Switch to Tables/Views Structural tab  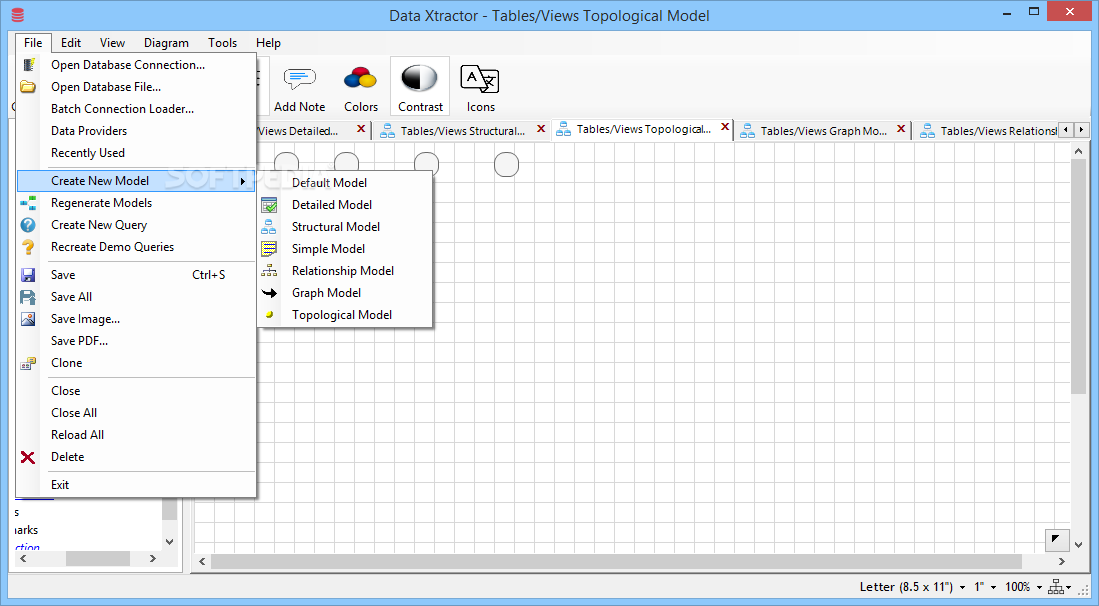462,131
